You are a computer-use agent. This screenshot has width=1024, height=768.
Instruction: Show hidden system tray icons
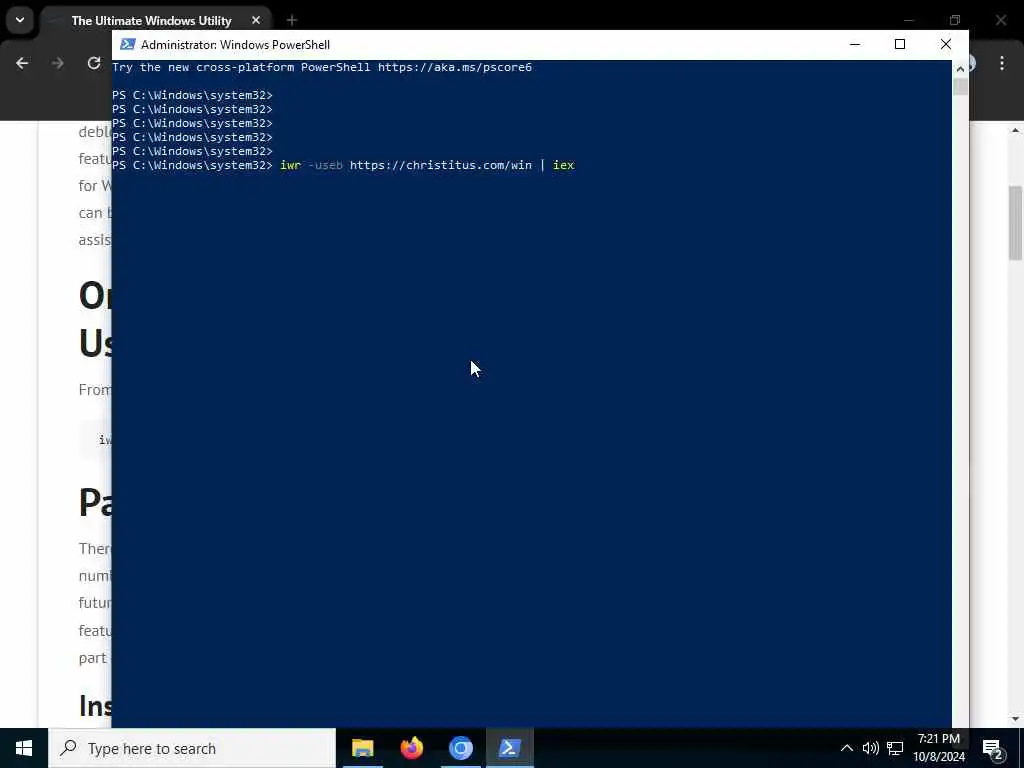(x=846, y=748)
